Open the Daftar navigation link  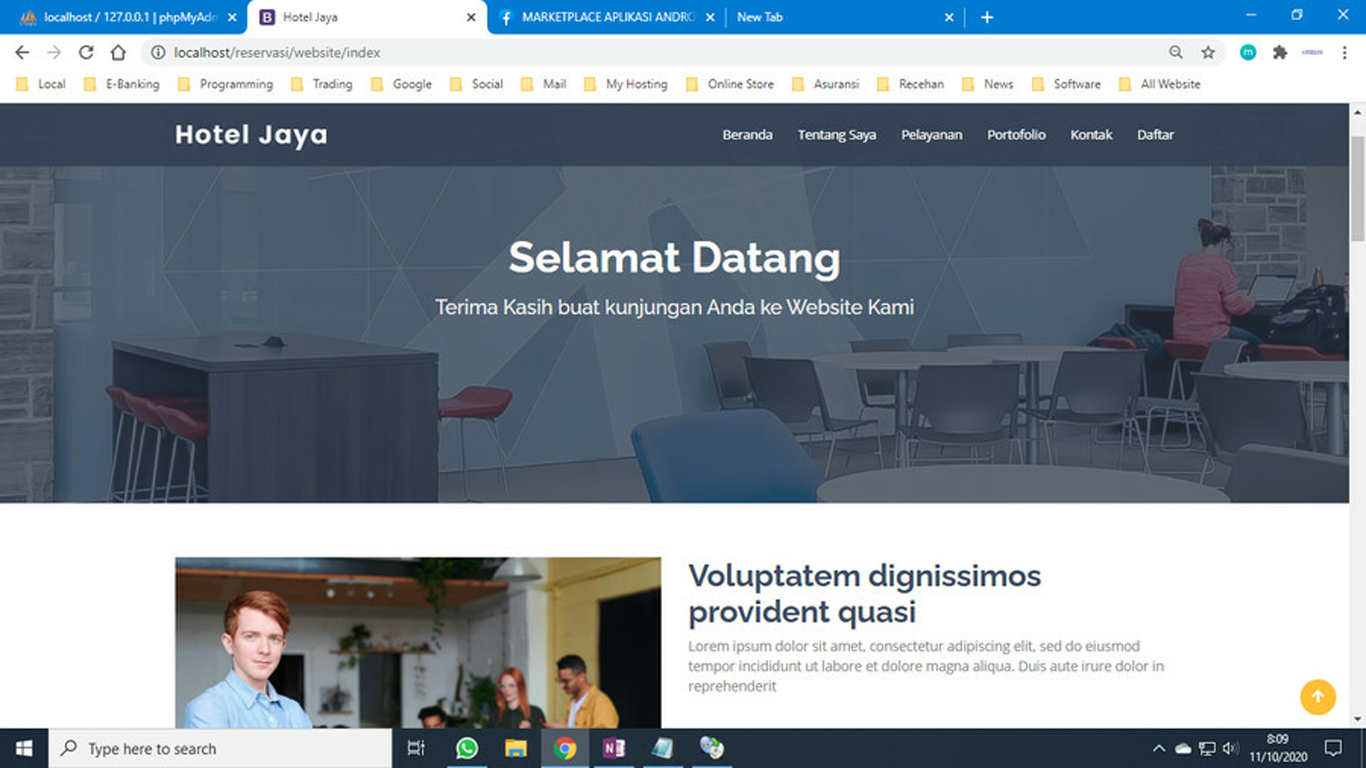click(x=1155, y=135)
